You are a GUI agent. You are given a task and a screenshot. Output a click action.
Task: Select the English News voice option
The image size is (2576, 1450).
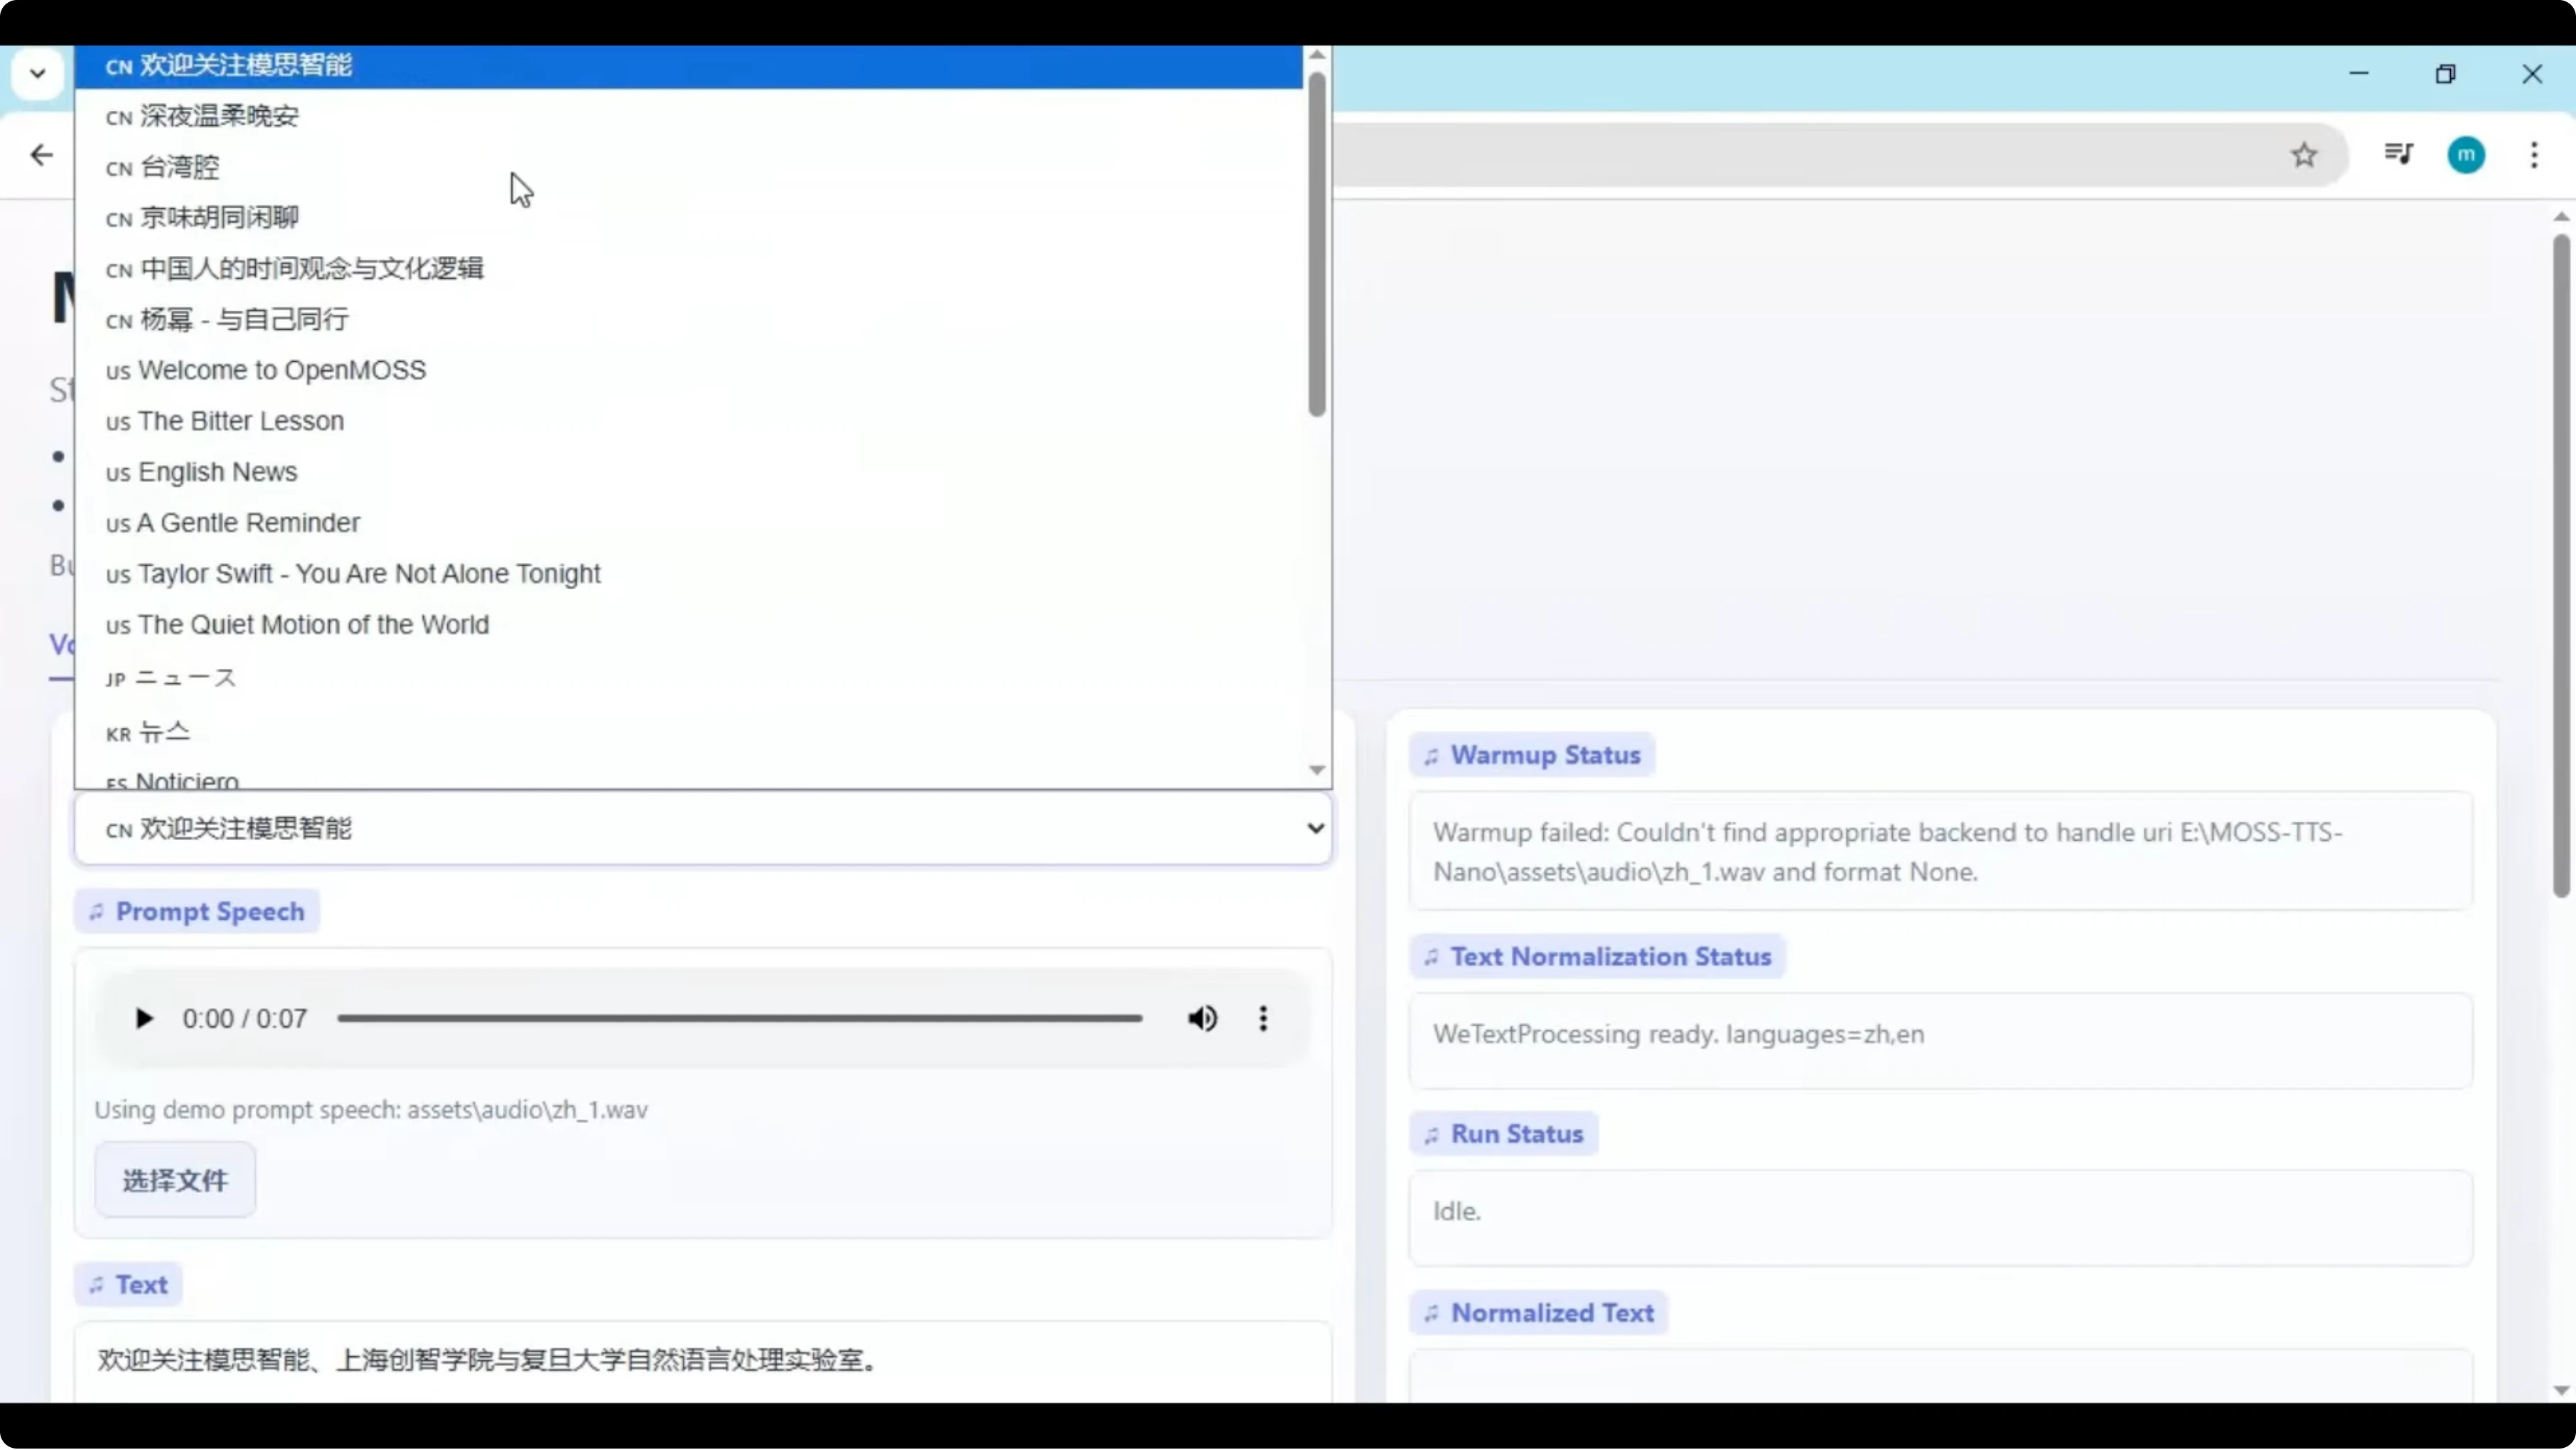click(x=217, y=472)
